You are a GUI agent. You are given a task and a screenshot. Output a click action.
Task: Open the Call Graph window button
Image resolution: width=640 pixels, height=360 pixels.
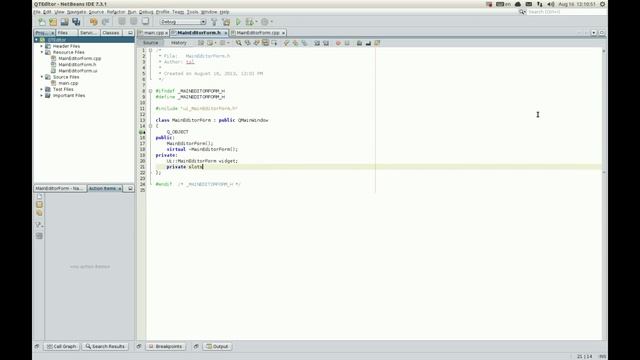click(61, 347)
